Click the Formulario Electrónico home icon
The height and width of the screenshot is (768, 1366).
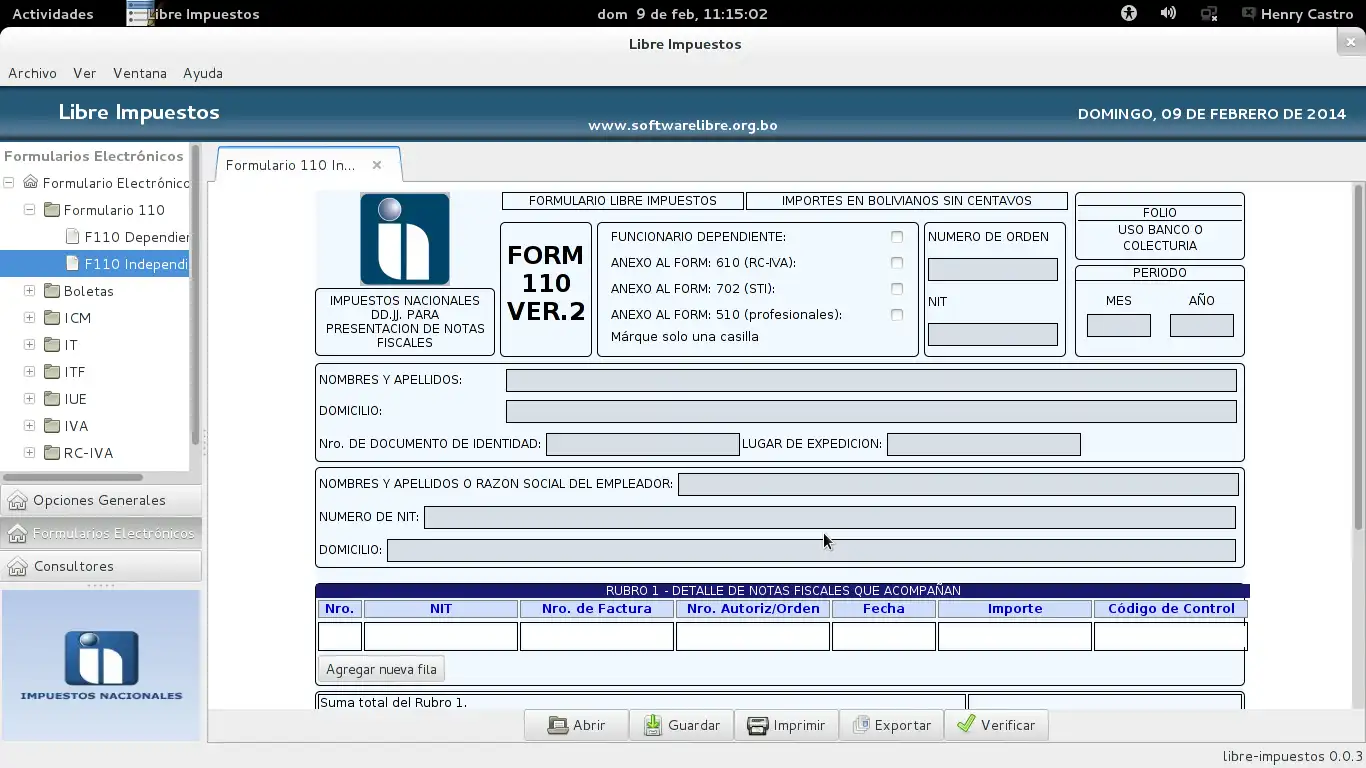31,183
